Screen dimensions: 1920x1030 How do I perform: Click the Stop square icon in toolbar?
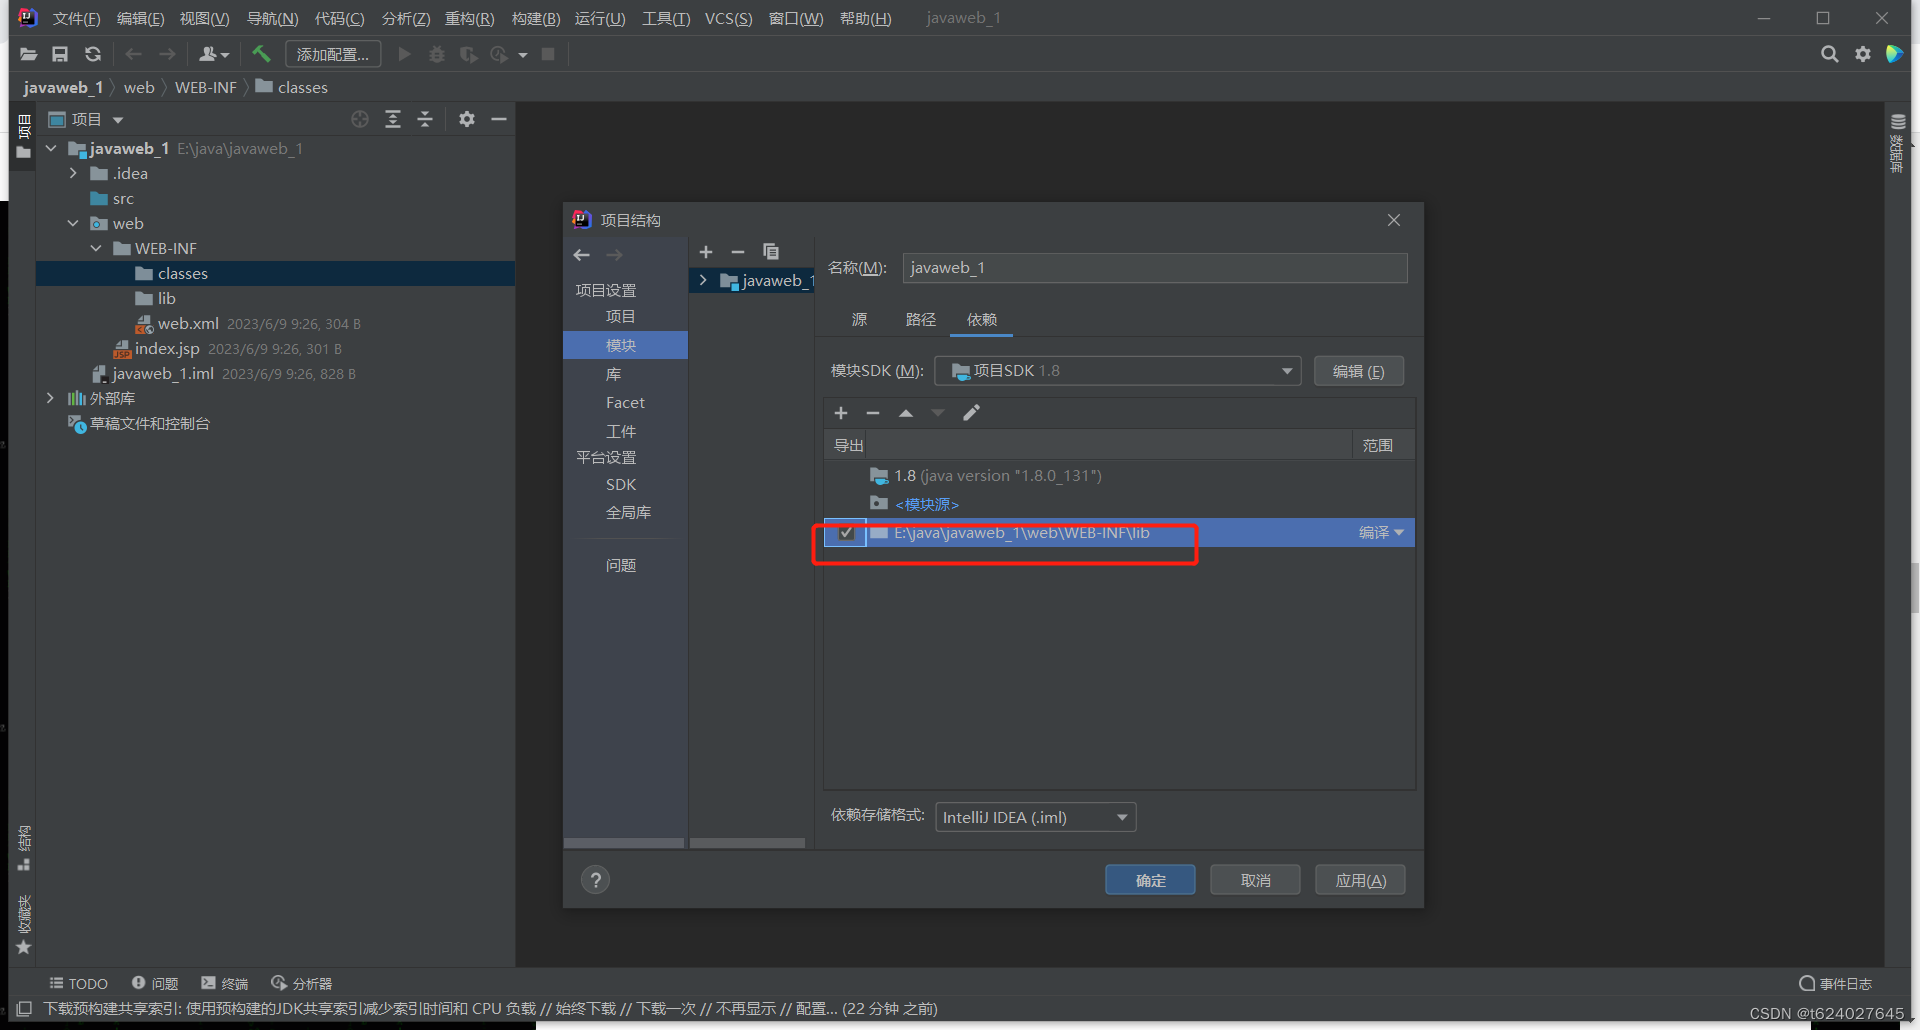(x=548, y=54)
